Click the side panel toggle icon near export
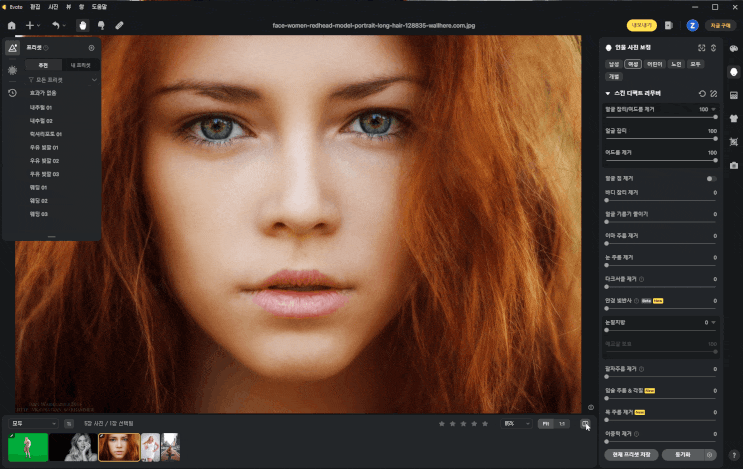The width and height of the screenshot is (743, 469). click(x=669, y=26)
